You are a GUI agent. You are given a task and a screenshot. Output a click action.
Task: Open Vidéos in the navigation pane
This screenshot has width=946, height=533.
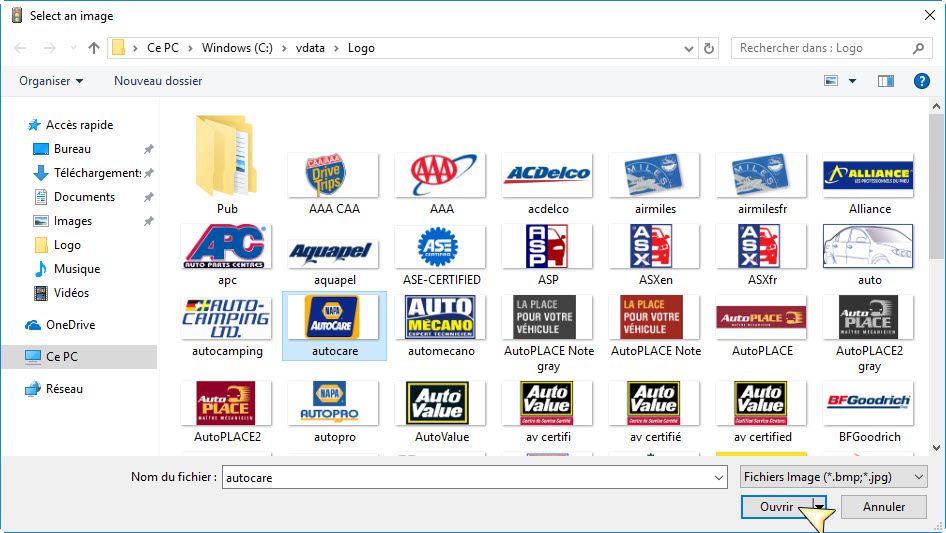click(x=71, y=293)
